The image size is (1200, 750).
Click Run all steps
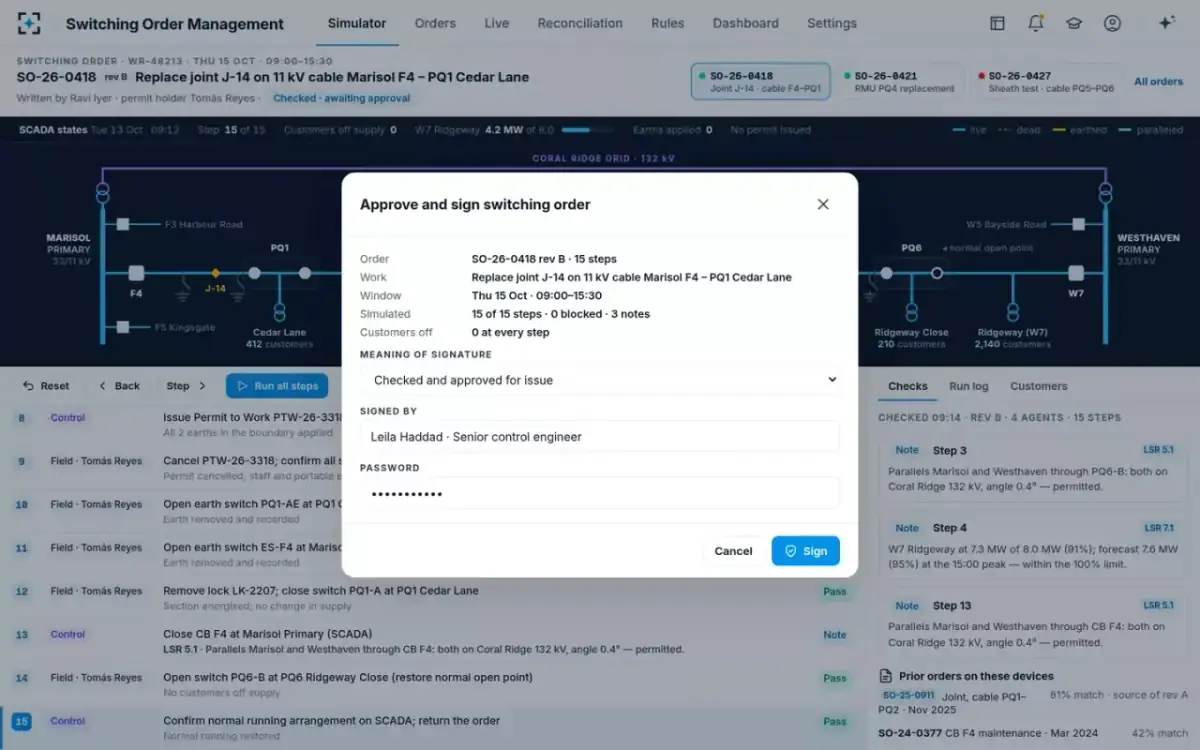click(278, 386)
